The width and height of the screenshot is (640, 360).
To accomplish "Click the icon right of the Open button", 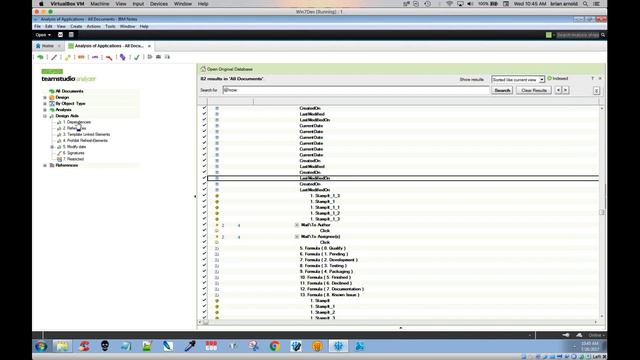I will 60,35.
